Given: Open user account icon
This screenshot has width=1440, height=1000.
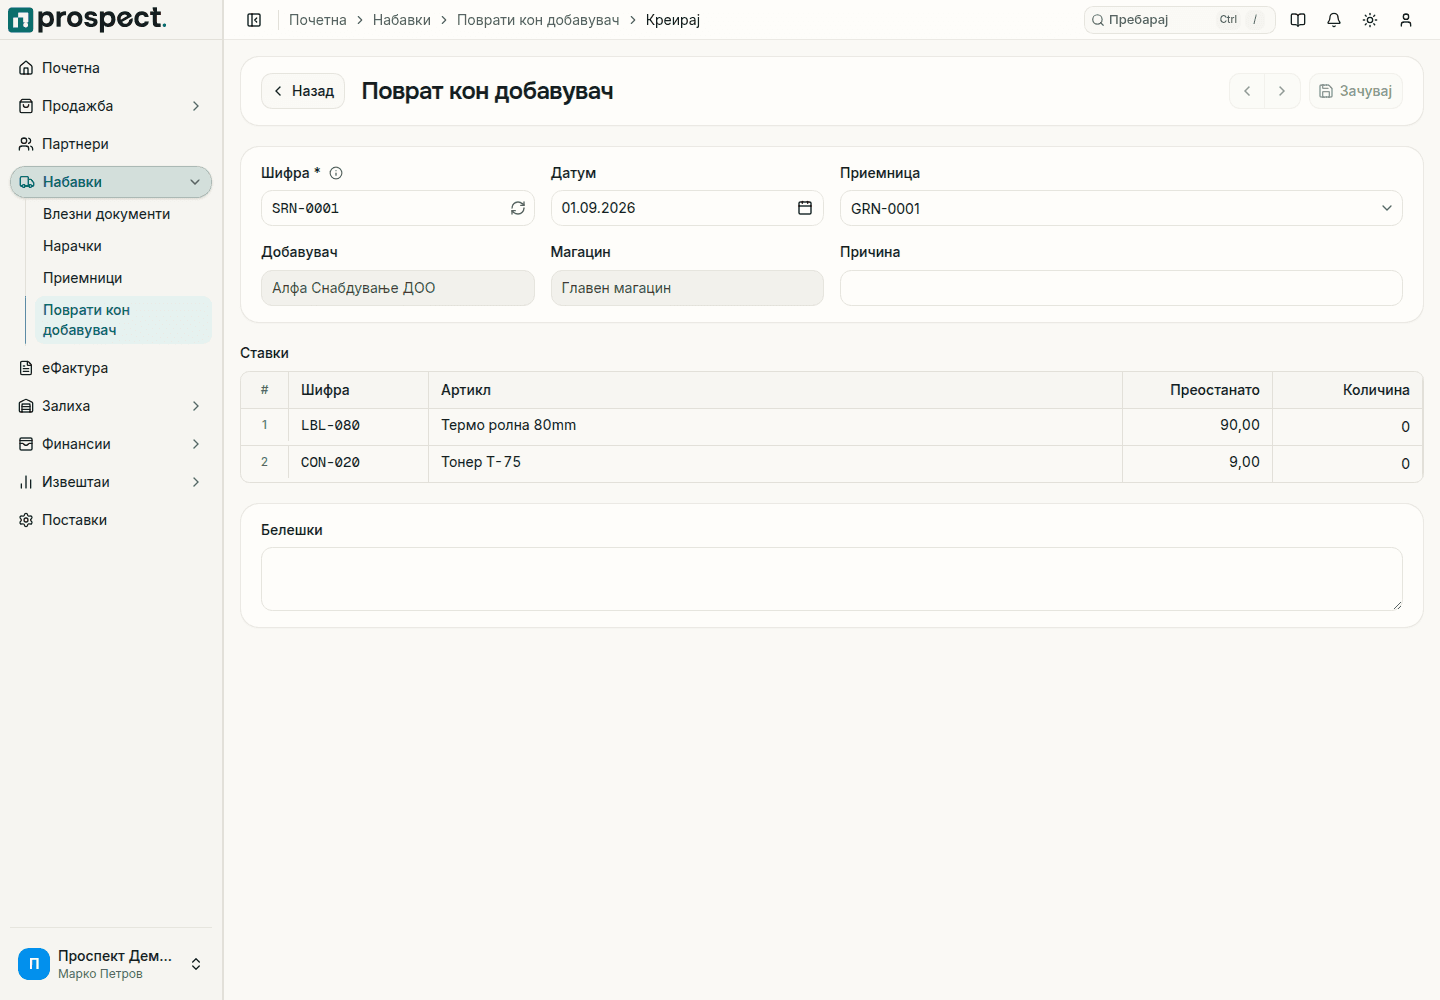Looking at the screenshot, I should [x=1406, y=20].
